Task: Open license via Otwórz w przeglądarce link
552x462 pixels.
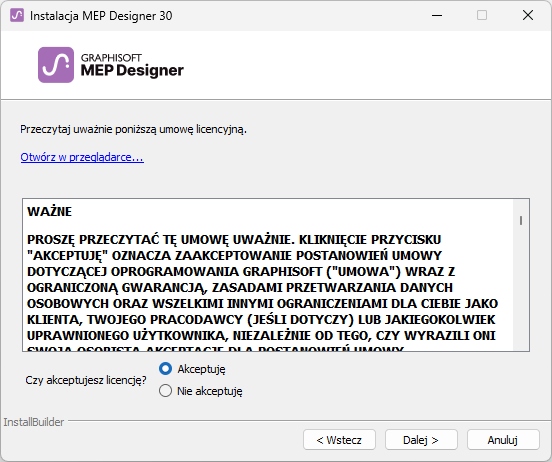Action: pyautogui.click(x=82, y=157)
